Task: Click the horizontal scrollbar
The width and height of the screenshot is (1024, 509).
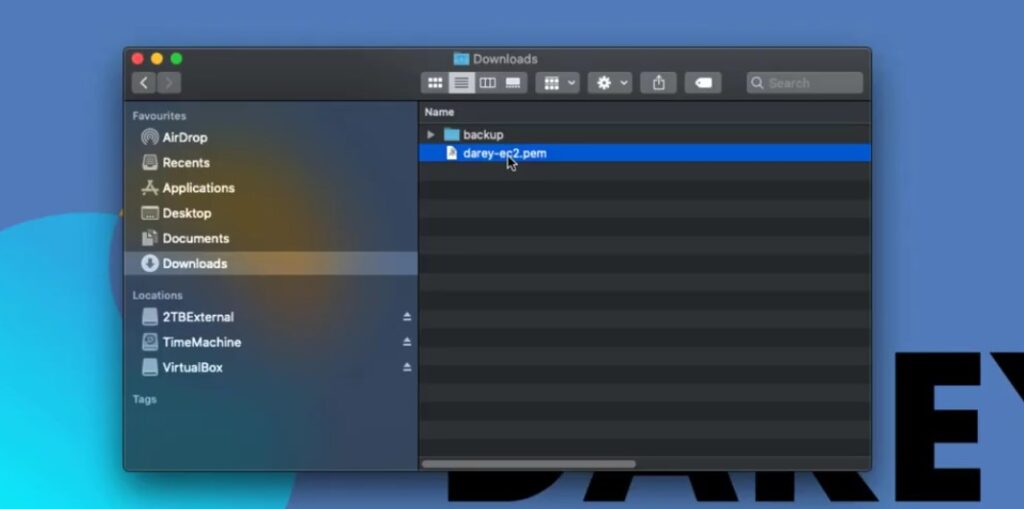Action: coord(528,464)
